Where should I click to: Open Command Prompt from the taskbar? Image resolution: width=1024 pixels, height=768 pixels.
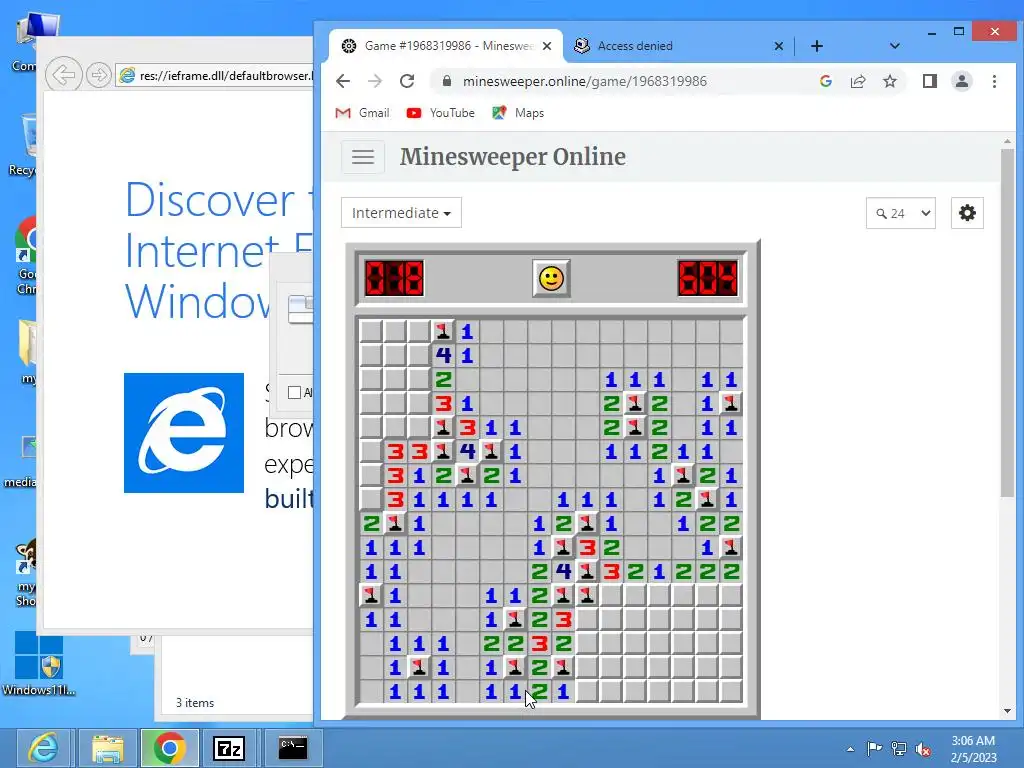[293, 748]
